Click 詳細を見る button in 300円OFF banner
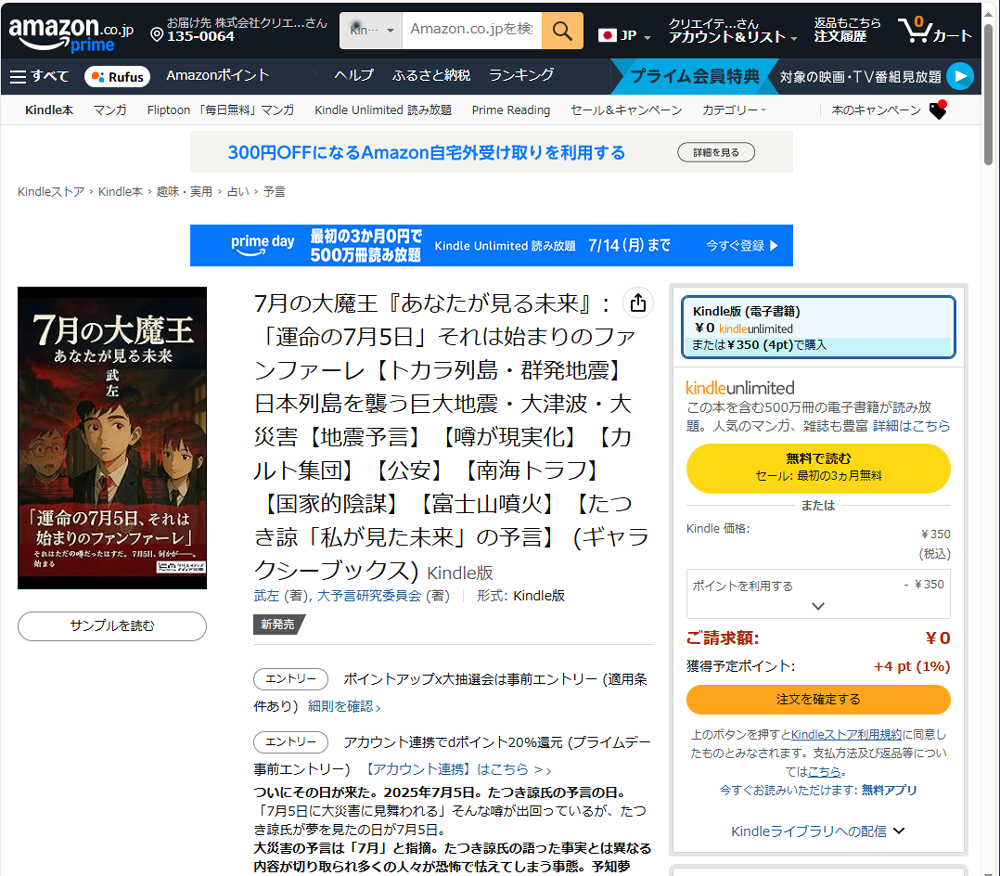Viewport: 1000px width, 876px height. [x=716, y=152]
